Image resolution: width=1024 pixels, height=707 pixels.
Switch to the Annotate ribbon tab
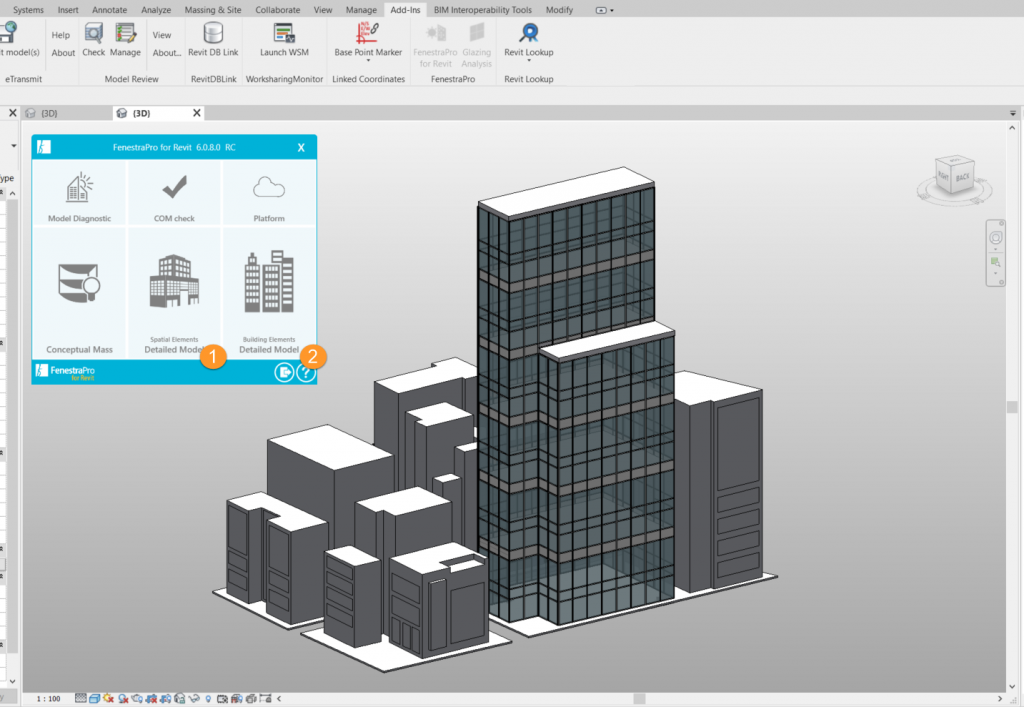click(x=110, y=10)
